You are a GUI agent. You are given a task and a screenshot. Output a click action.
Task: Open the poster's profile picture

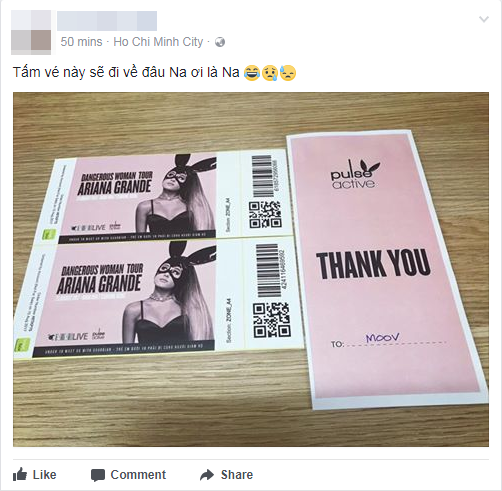[31, 32]
